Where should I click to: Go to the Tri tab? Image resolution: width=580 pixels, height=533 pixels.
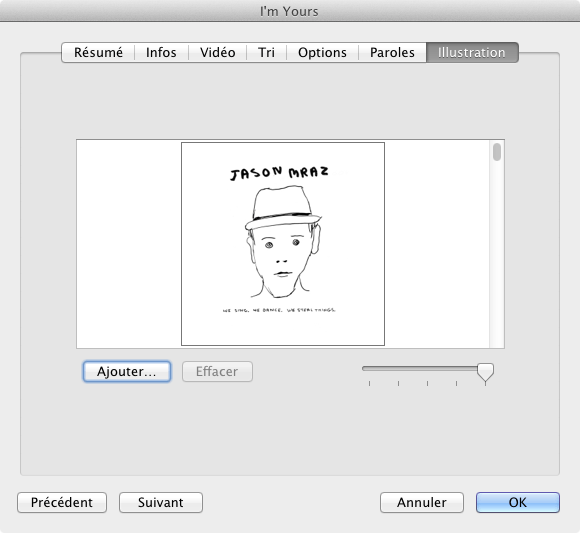click(x=266, y=53)
